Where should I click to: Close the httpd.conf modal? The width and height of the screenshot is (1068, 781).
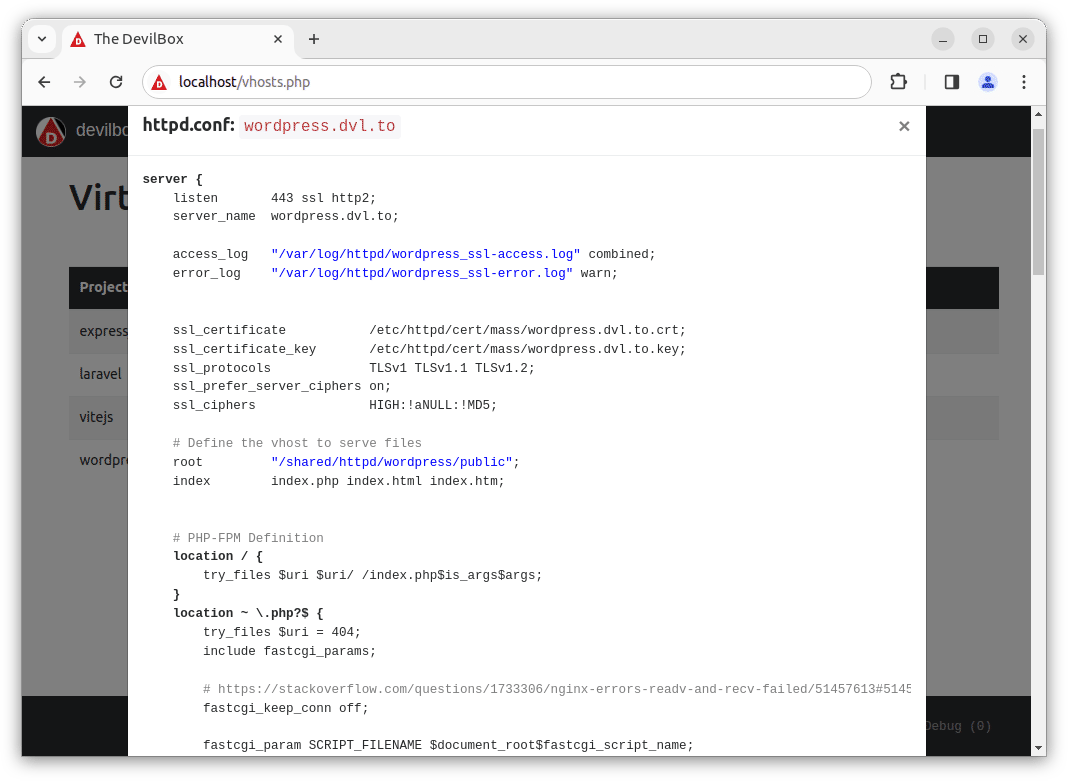point(904,126)
